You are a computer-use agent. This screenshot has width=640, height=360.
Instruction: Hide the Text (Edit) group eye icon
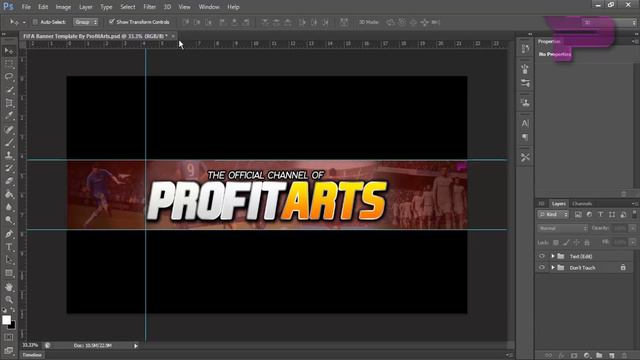pyautogui.click(x=542, y=256)
